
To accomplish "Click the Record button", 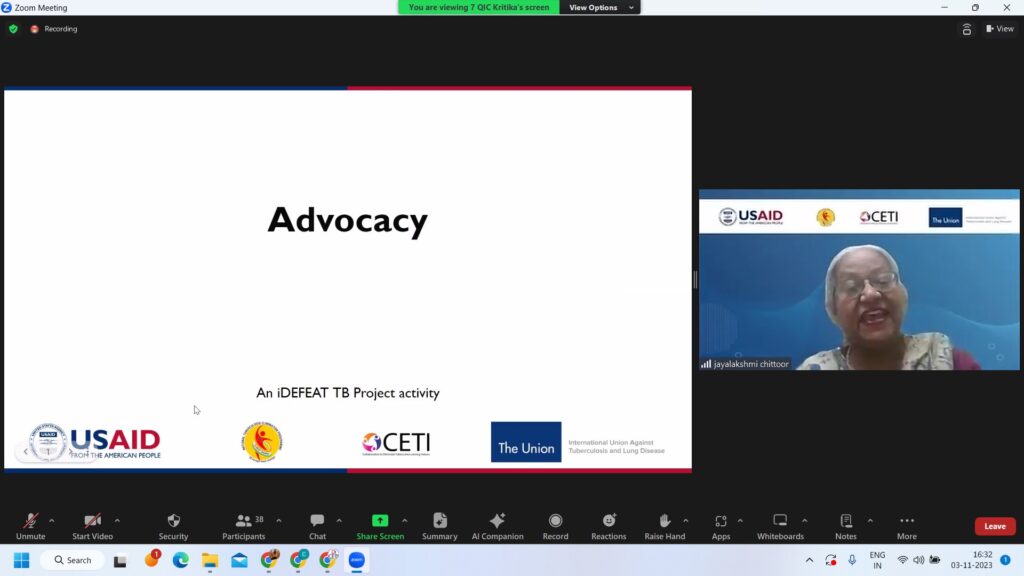I will 555,525.
